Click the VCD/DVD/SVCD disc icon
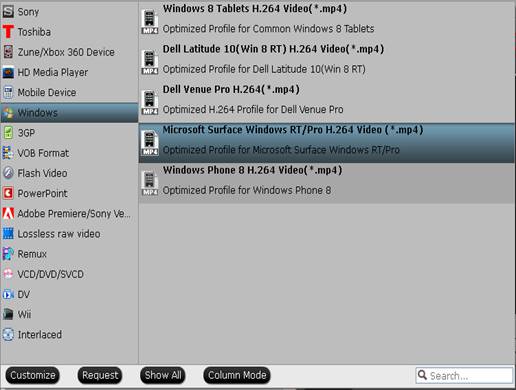This screenshot has width=516, height=390. [x=8, y=274]
